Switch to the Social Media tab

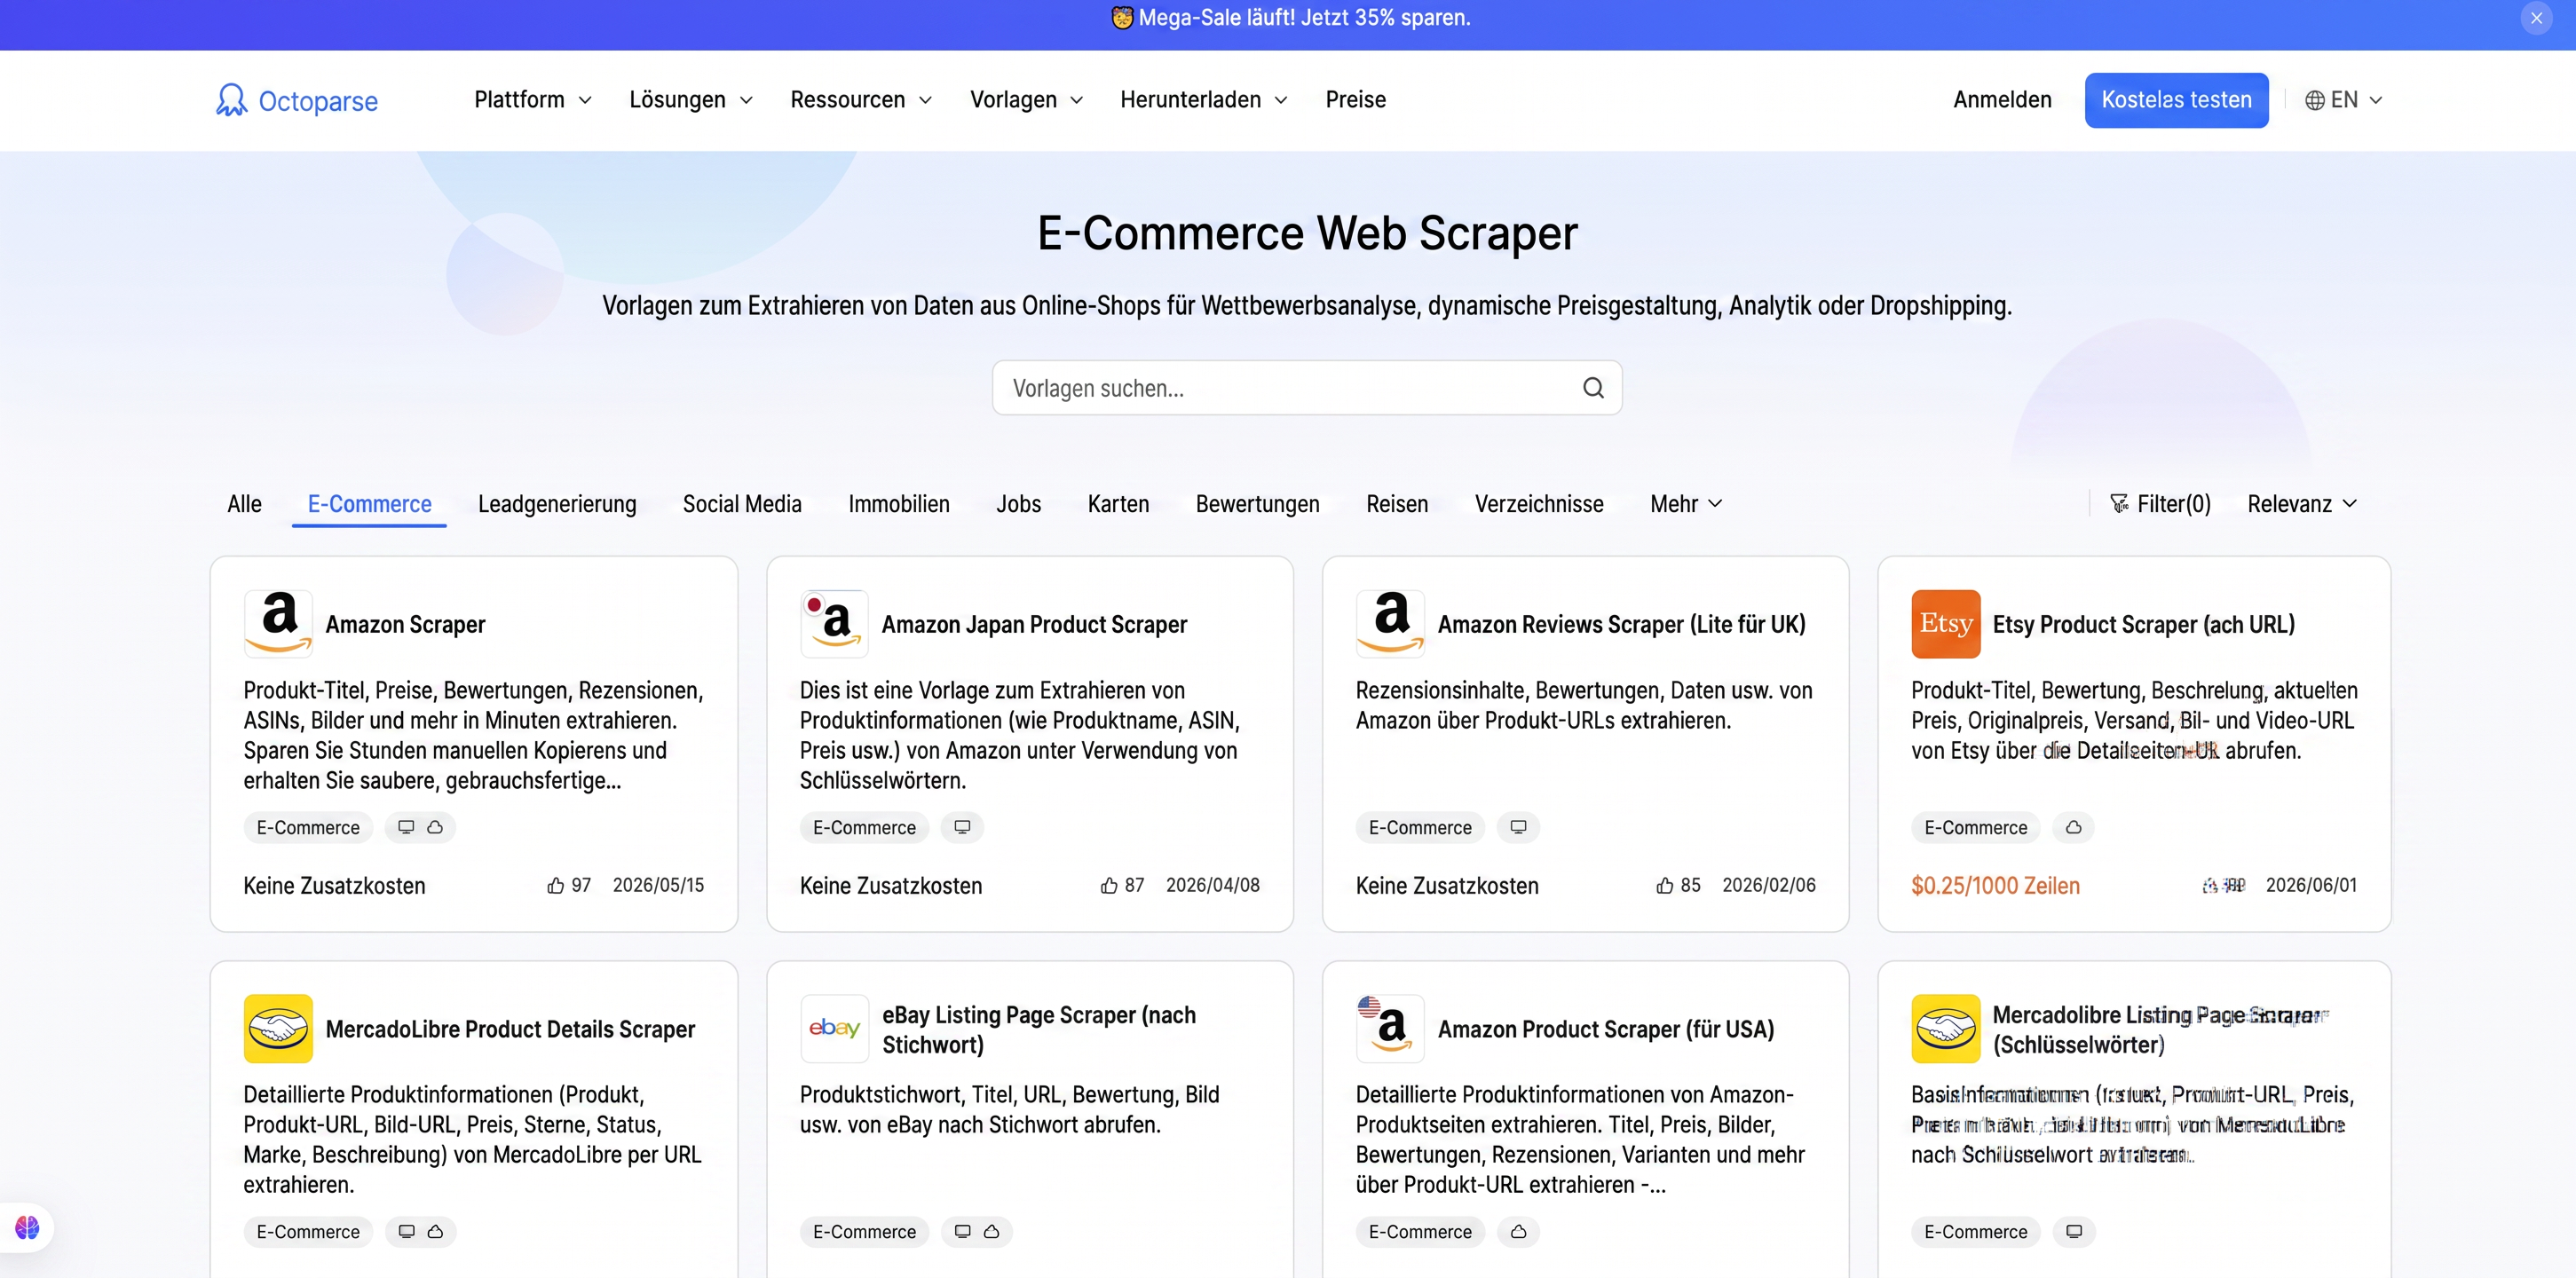[x=742, y=504]
